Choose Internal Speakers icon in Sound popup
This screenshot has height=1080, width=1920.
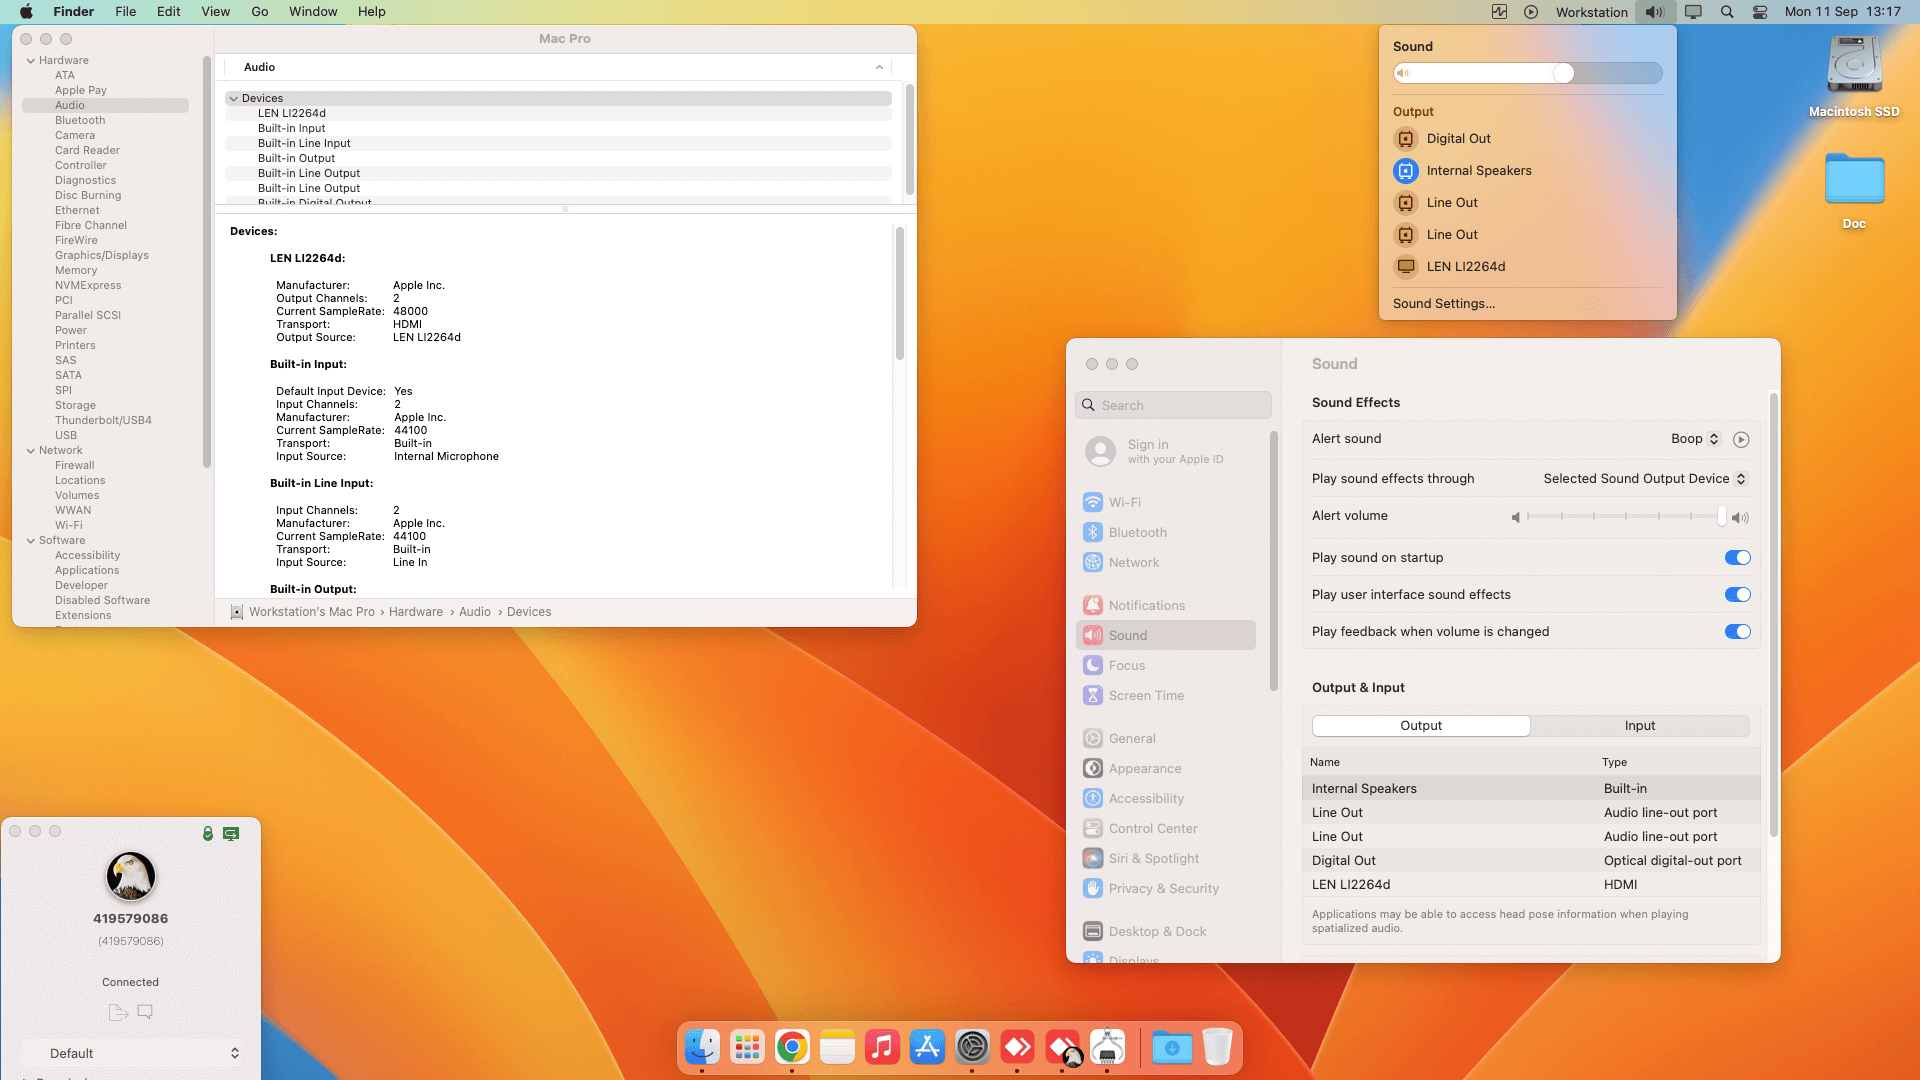click(1406, 171)
